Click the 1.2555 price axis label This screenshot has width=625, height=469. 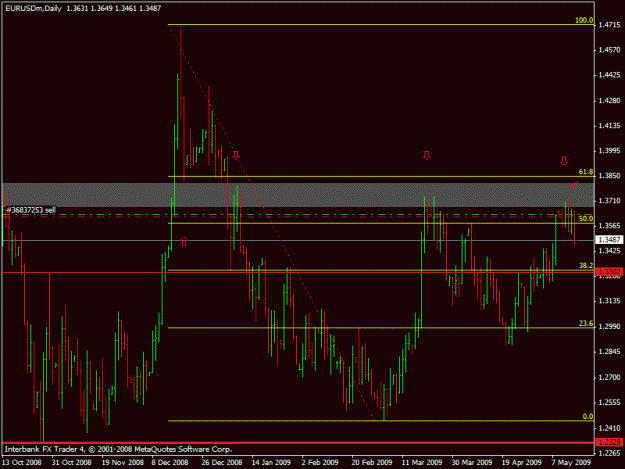click(x=609, y=402)
